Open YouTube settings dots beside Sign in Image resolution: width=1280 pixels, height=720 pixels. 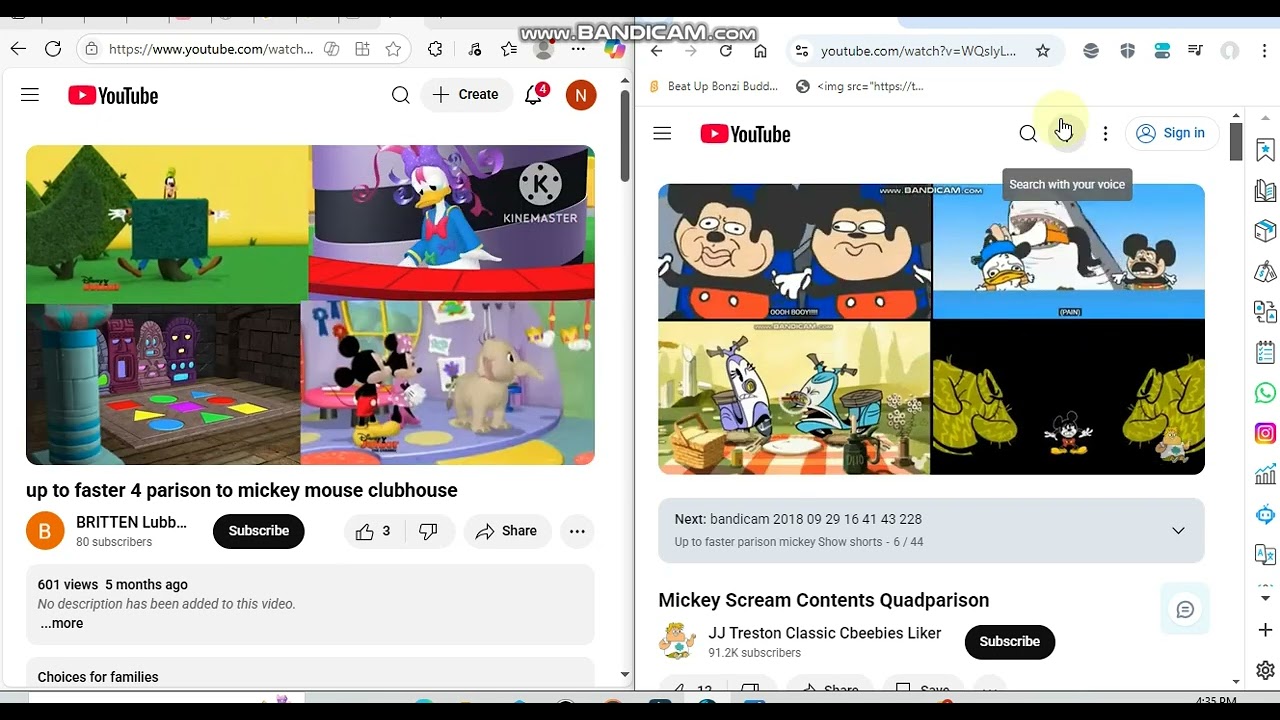pyautogui.click(x=1105, y=133)
